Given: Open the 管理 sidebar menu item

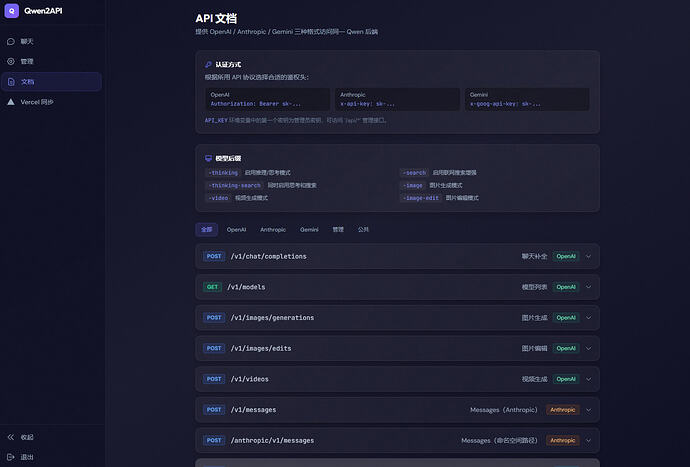Looking at the screenshot, I should [x=51, y=62].
